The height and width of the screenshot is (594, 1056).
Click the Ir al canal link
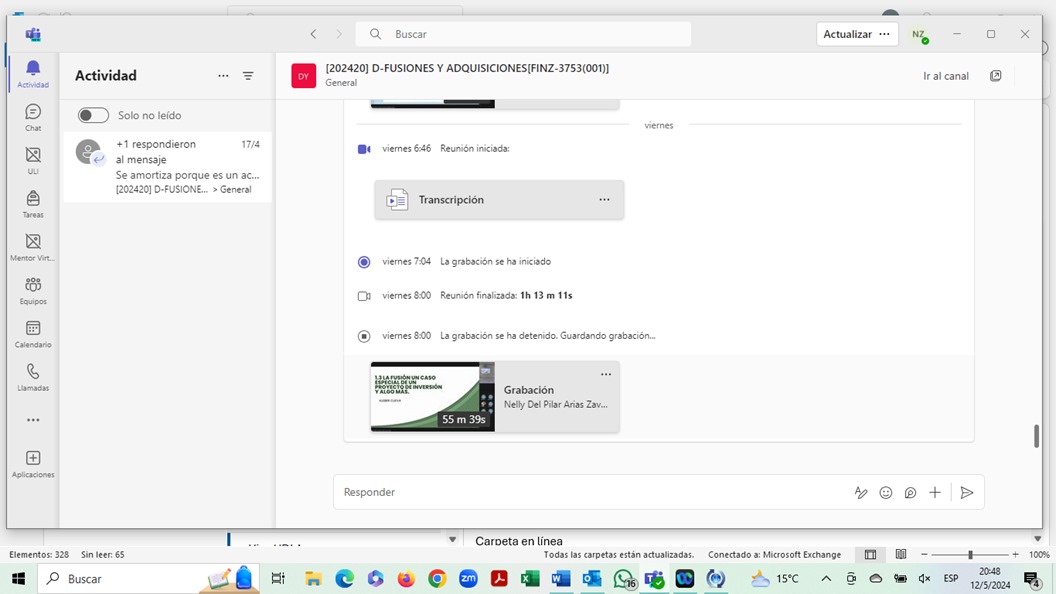[x=945, y=76]
